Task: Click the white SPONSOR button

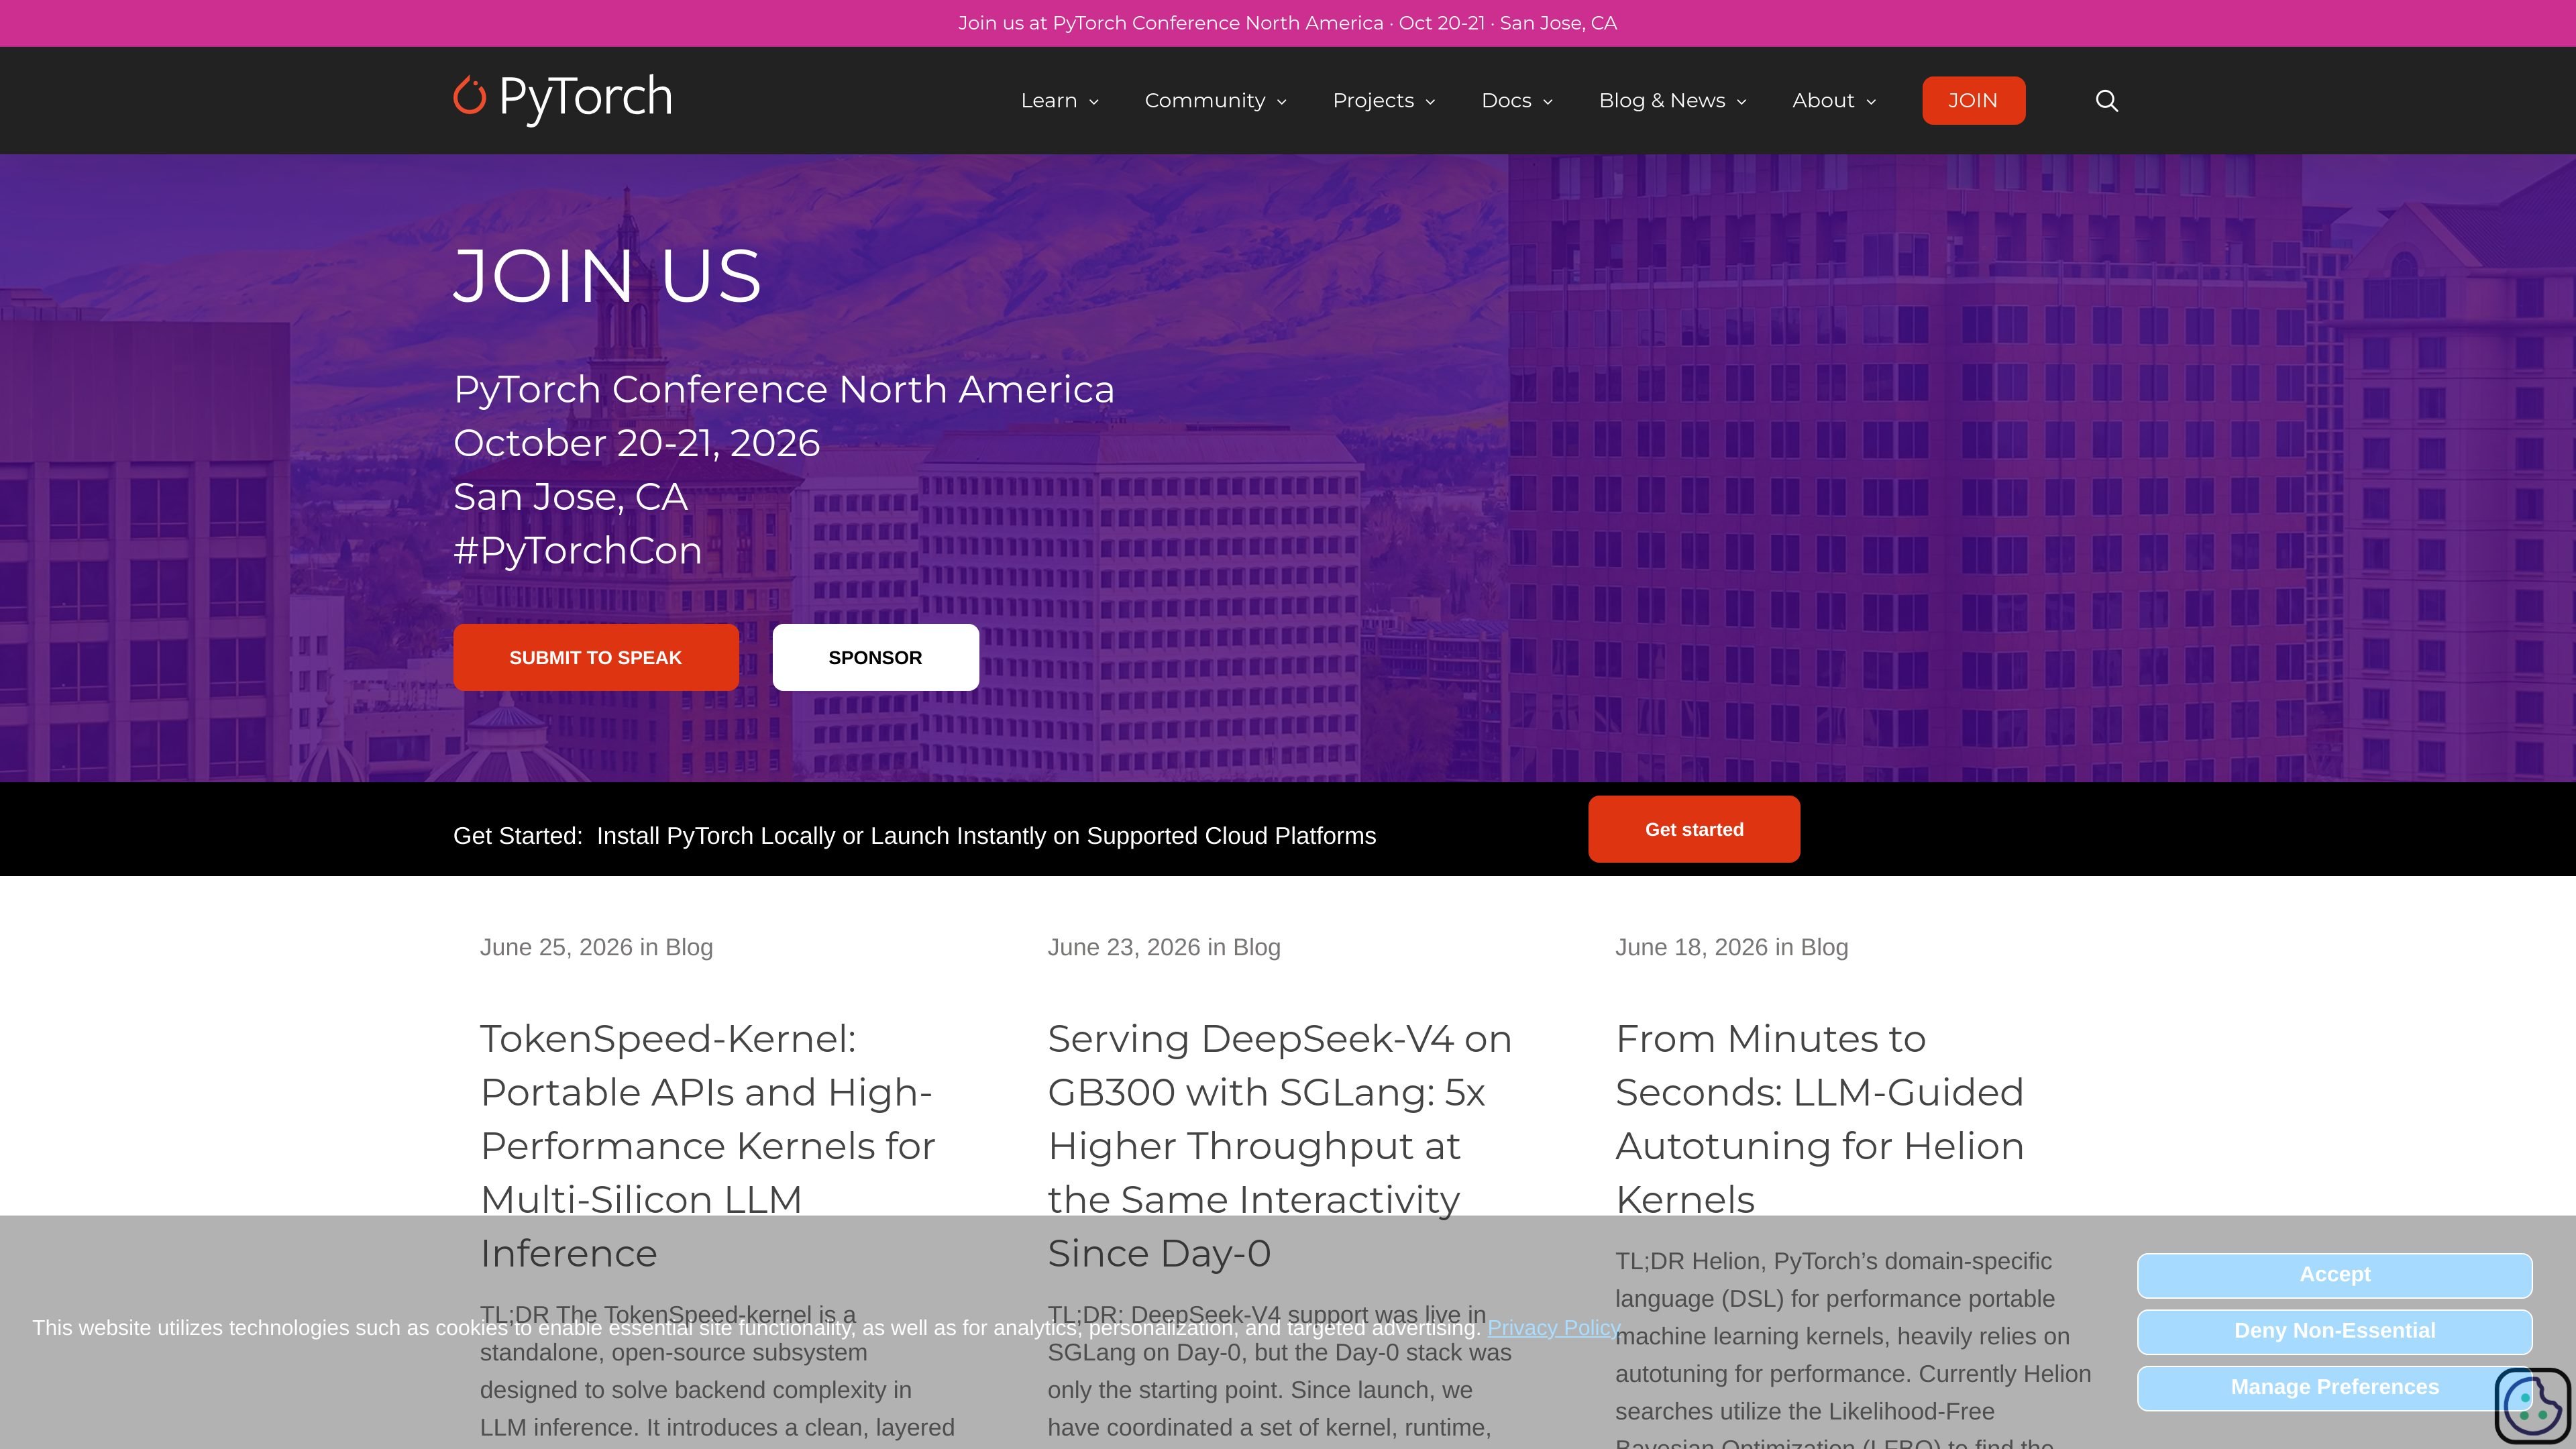Action: point(875,657)
